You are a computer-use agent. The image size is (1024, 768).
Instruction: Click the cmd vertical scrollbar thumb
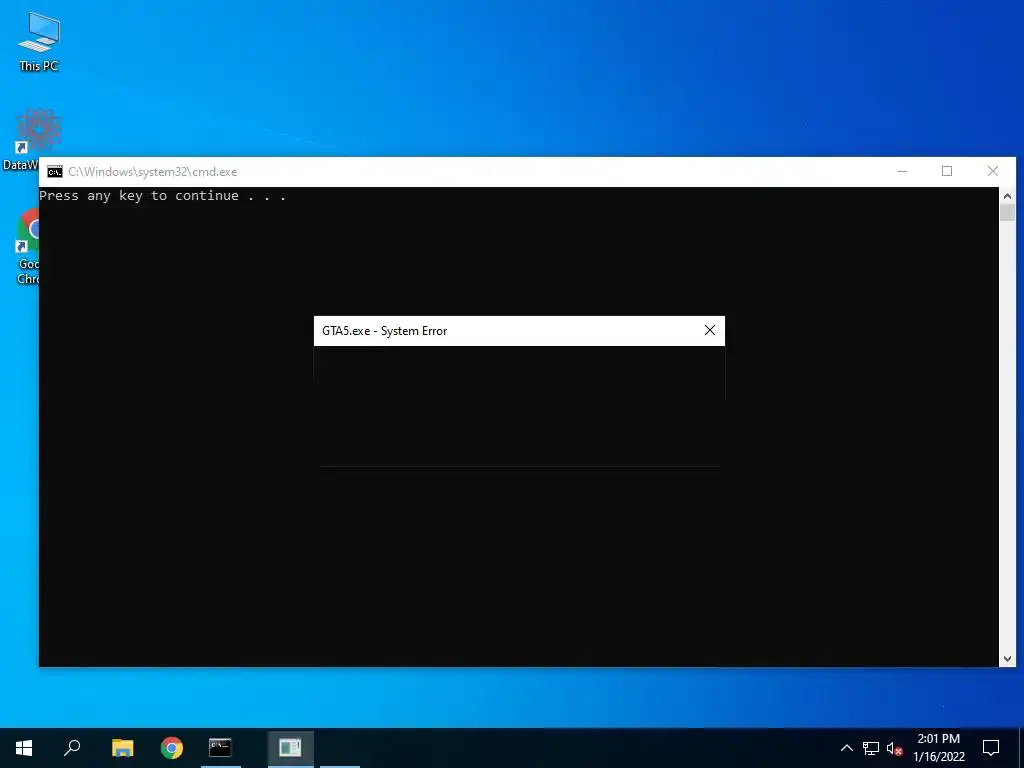pos(1007,212)
